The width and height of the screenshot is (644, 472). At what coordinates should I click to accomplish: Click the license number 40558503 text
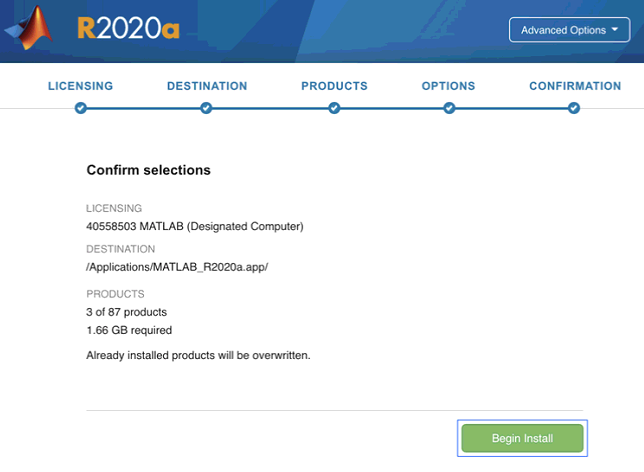[x=111, y=226]
